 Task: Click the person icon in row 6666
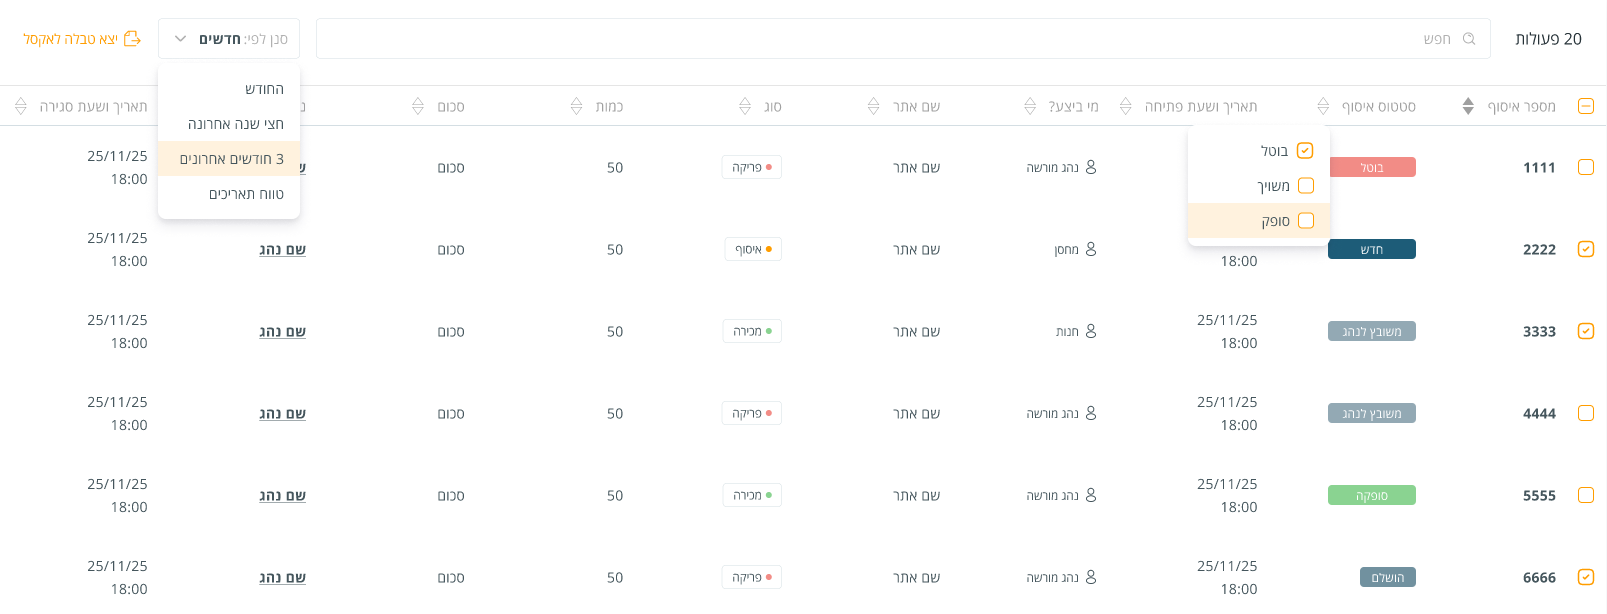1091,577
